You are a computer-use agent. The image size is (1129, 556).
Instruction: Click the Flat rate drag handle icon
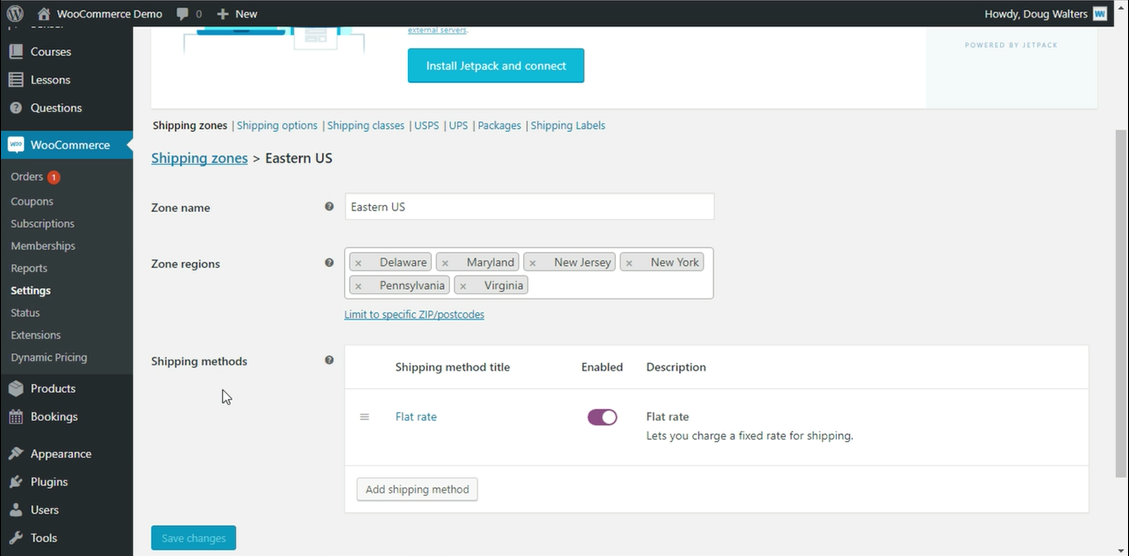tap(364, 417)
